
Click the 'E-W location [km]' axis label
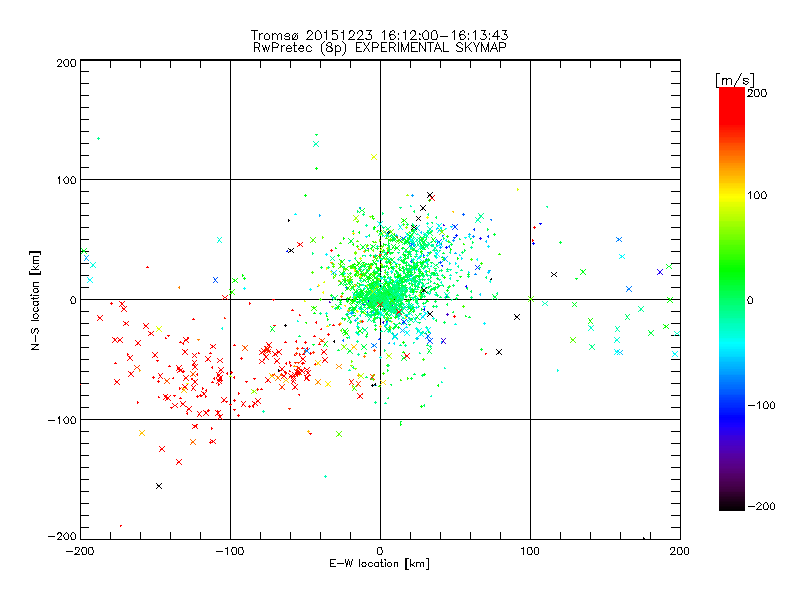(380, 564)
